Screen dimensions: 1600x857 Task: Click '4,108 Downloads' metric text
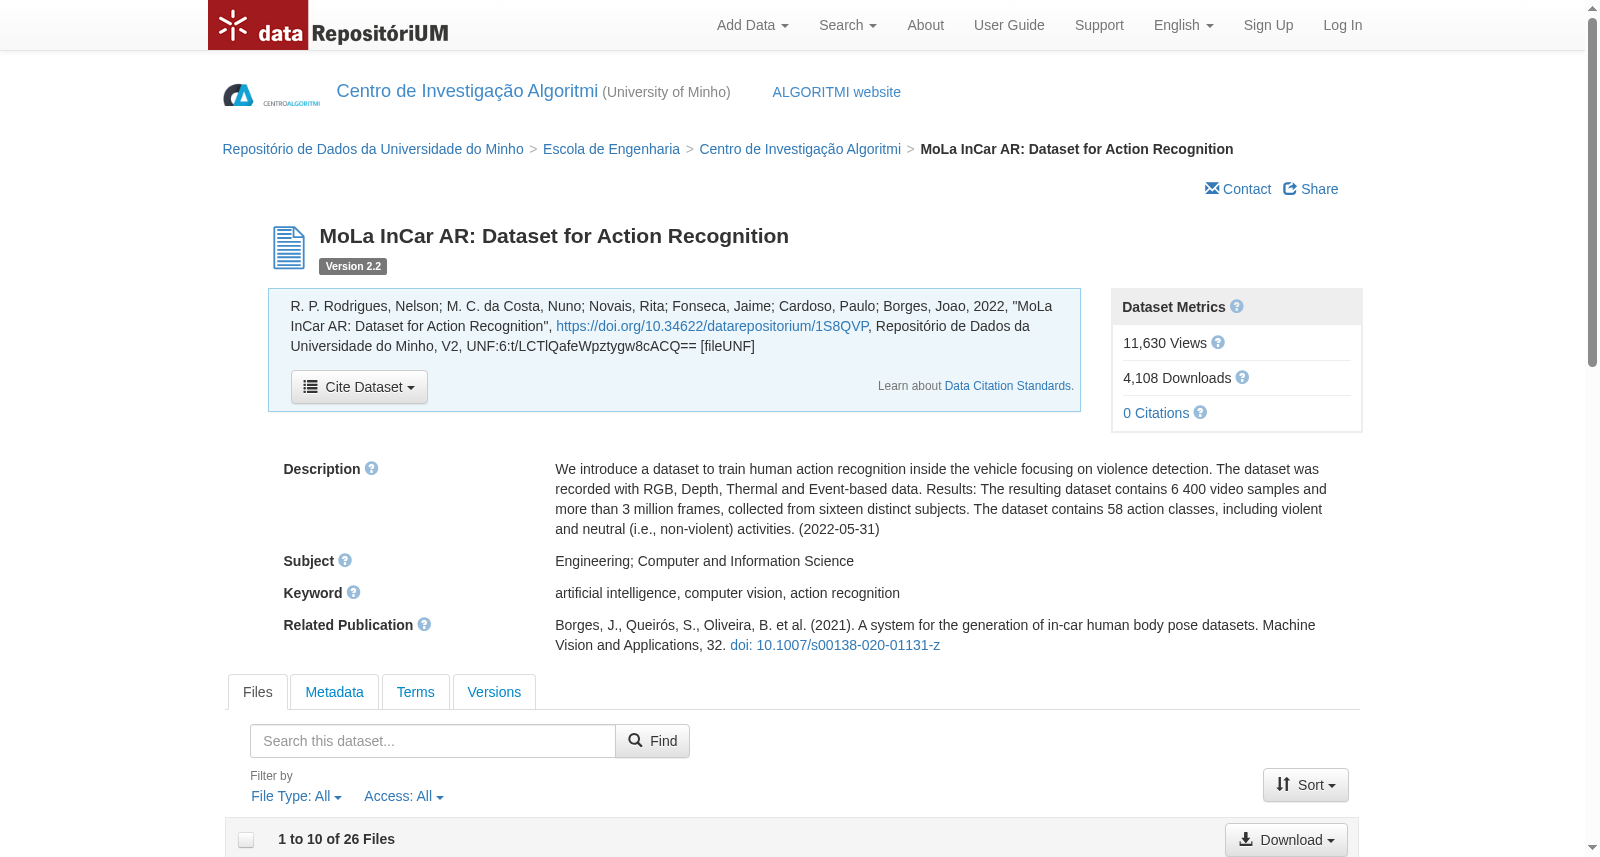point(1177,378)
